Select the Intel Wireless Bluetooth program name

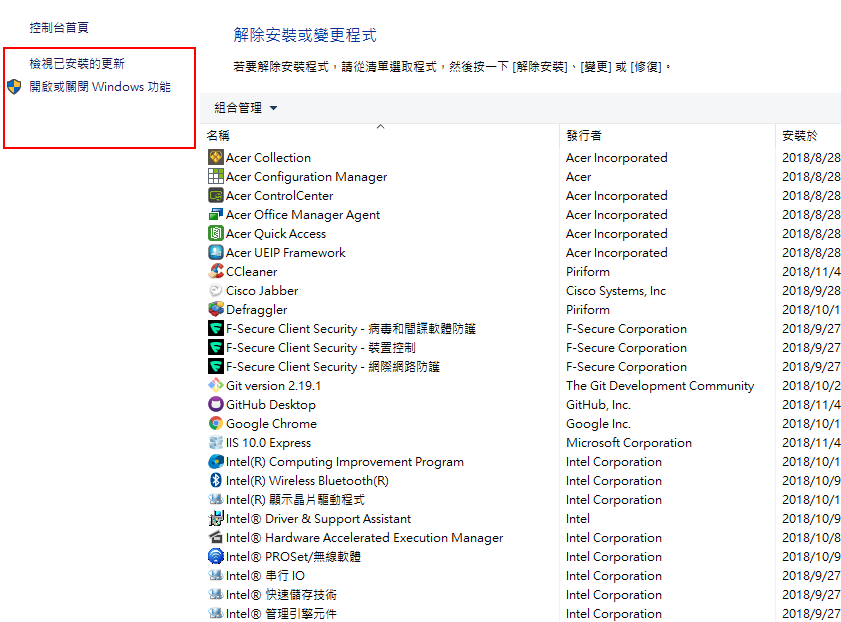point(307,480)
